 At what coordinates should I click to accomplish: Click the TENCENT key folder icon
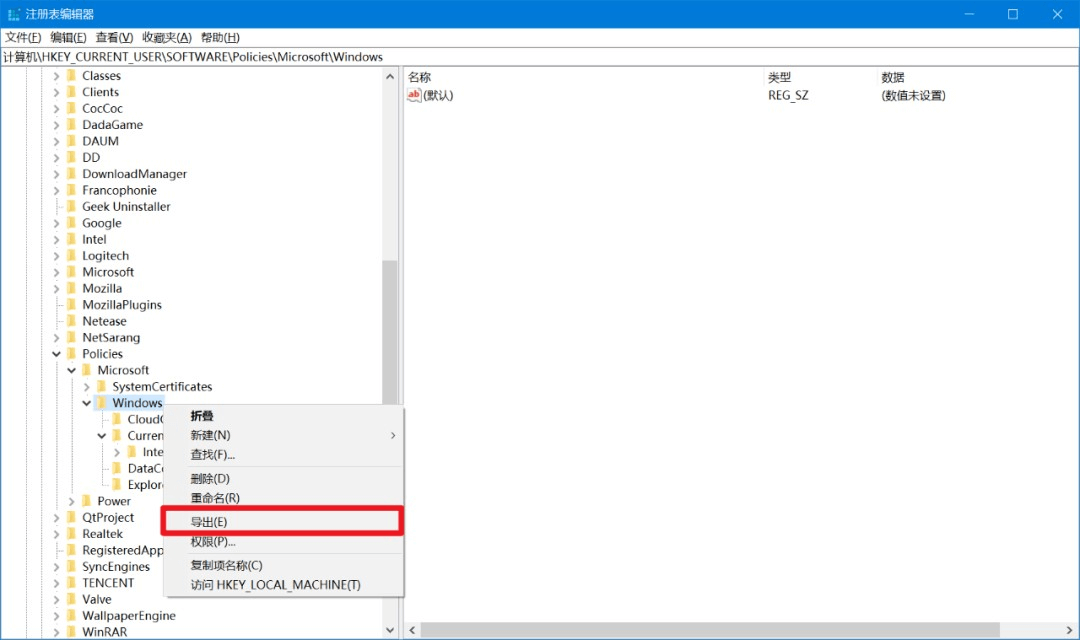[x=72, y=583]
